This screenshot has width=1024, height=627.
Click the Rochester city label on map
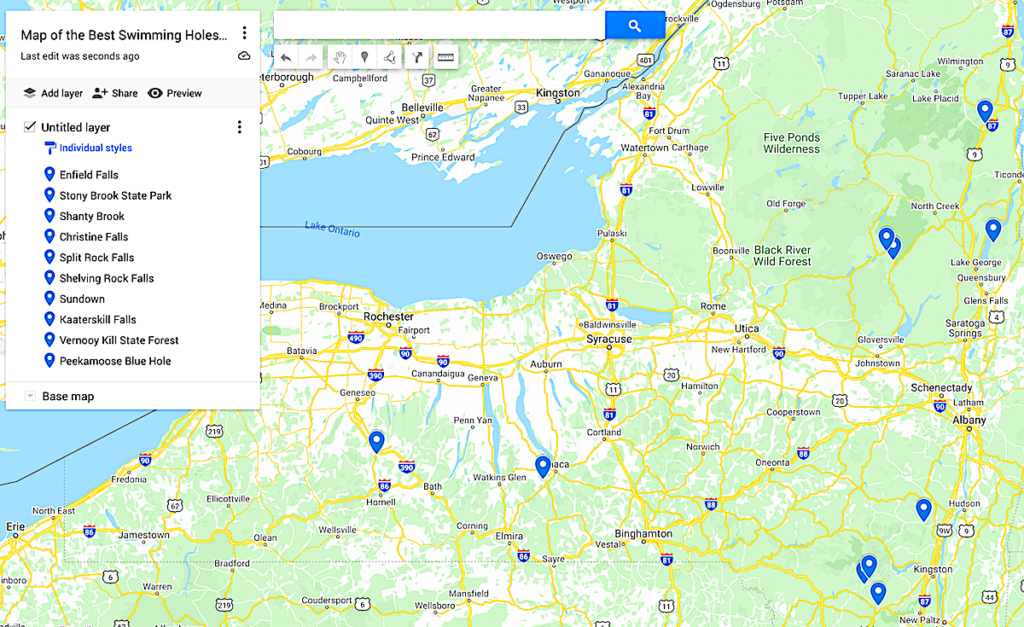(389, 316)
